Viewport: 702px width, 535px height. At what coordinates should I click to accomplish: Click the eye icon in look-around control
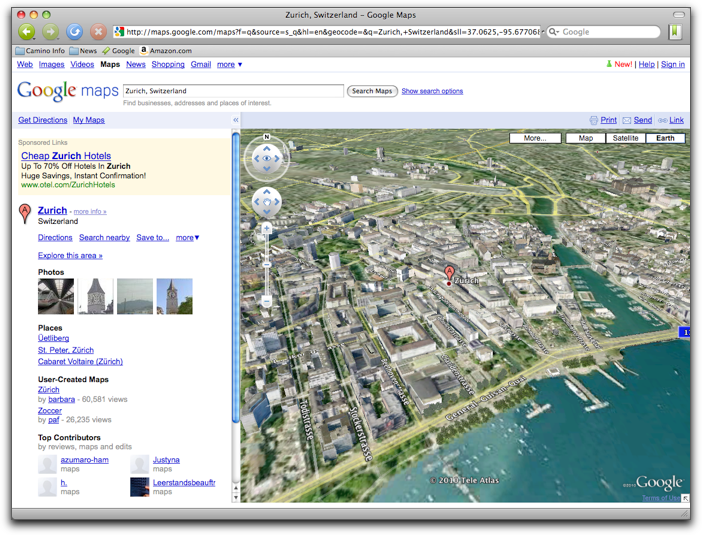click(x=267, y=158)
